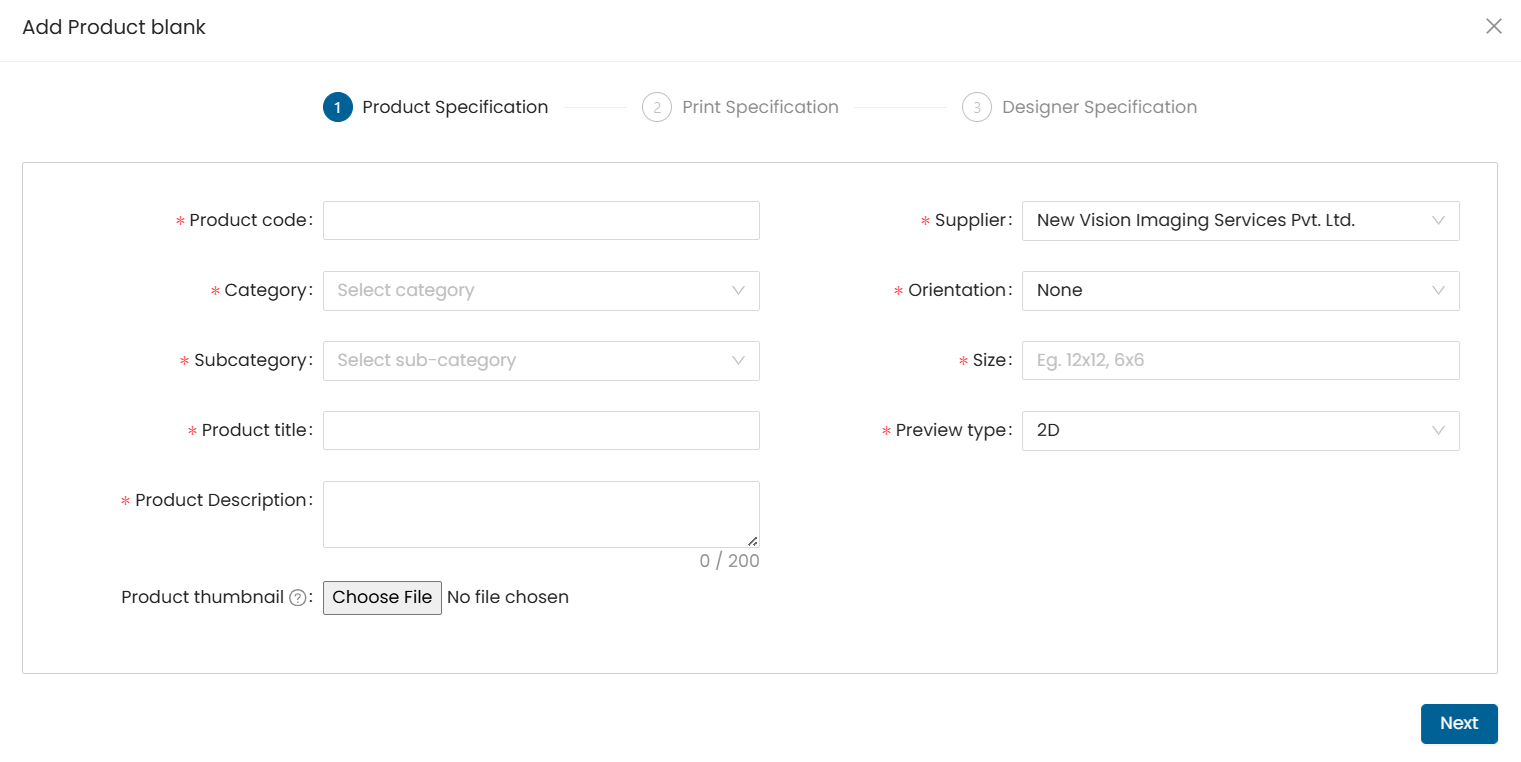The height and width of the screenshot is (762, 1521).
Task: Open the Preview type dropdown
Action: (x=1240, y=431)
